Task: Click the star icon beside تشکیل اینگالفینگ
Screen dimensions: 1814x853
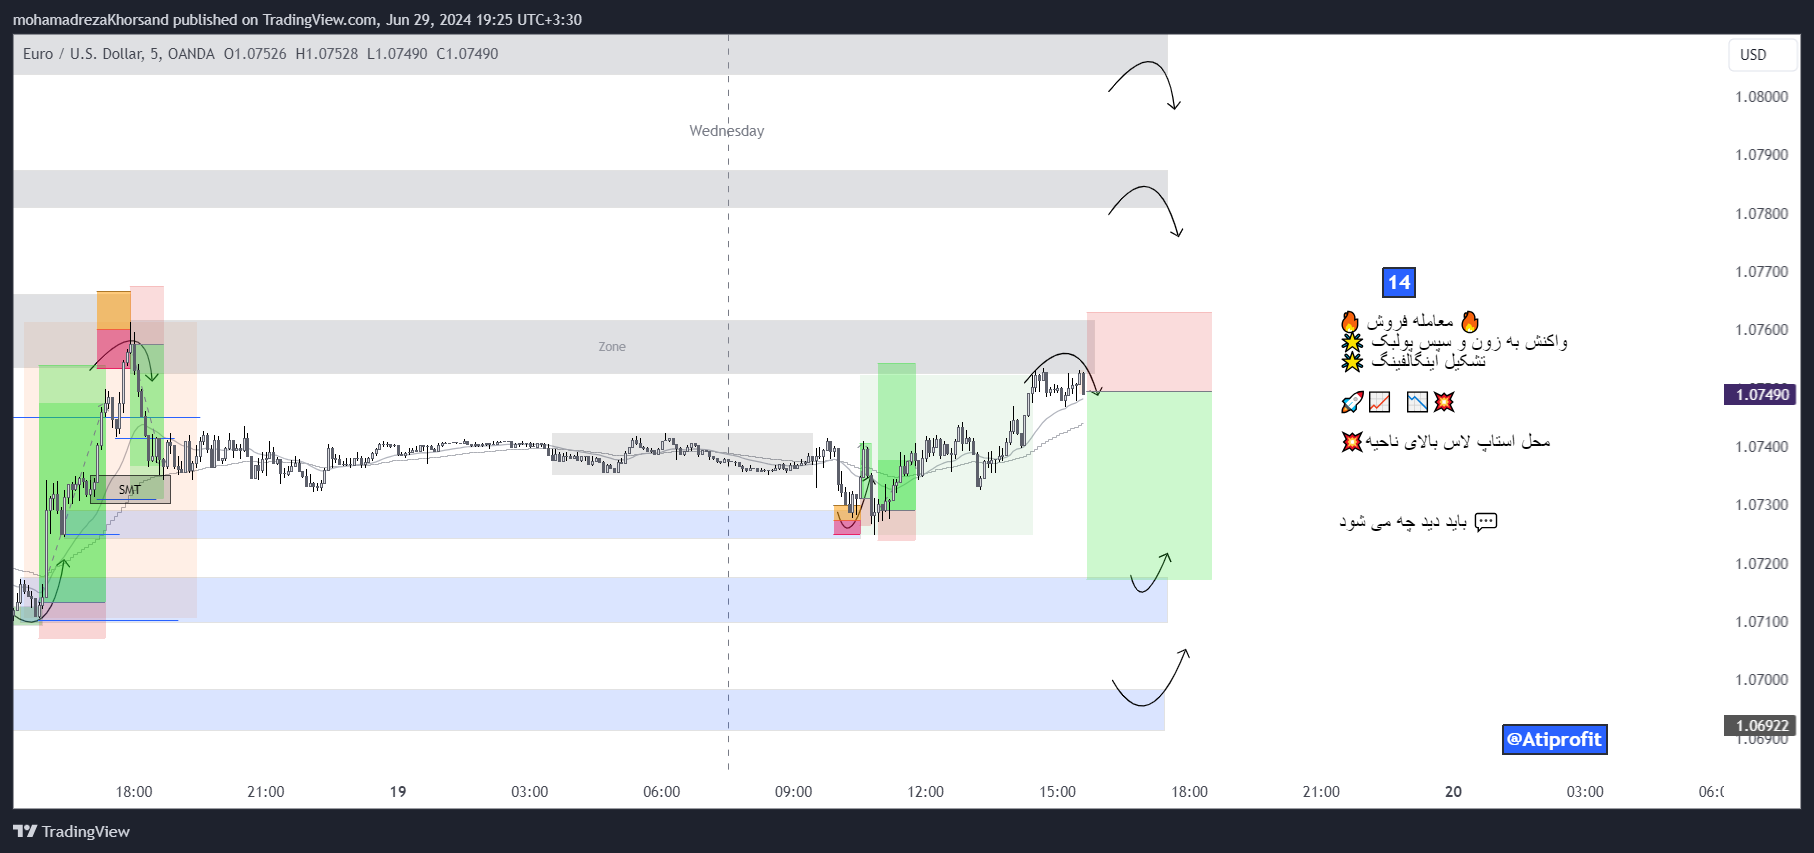Action: point(1352,361)
